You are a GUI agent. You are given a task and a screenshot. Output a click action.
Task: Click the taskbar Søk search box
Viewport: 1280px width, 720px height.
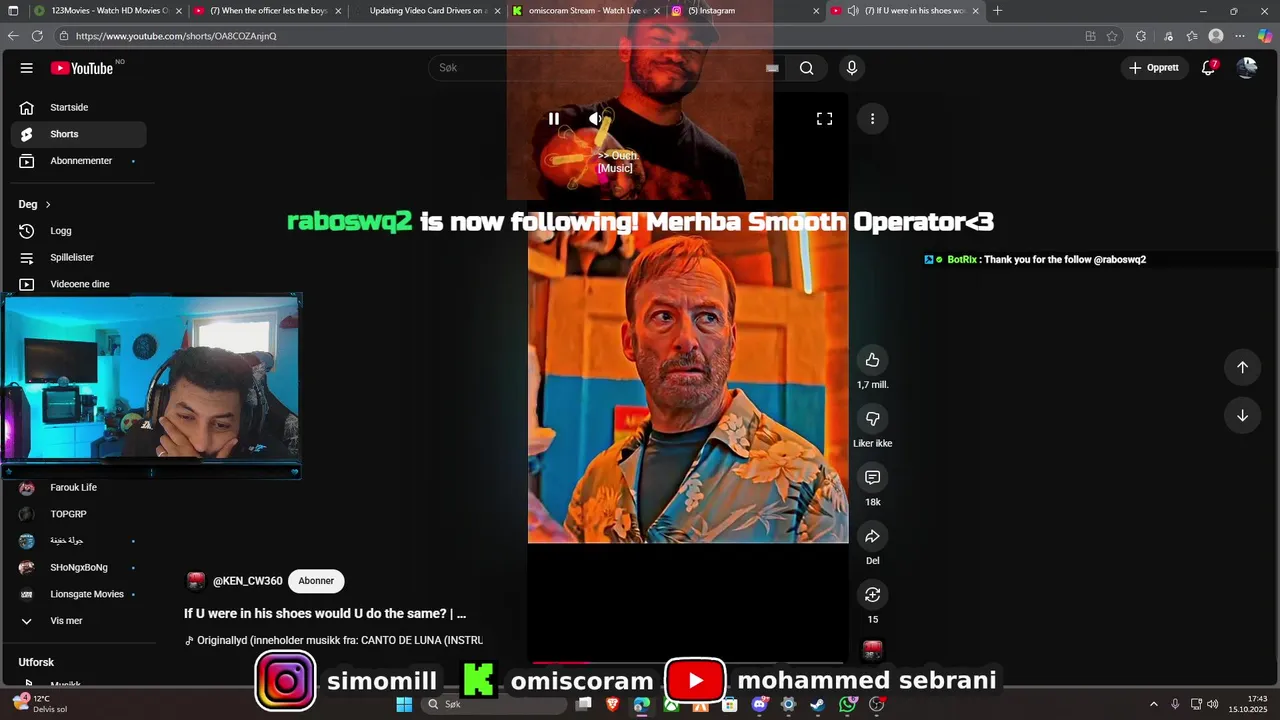pyautogui.click(x=495, y=704)
